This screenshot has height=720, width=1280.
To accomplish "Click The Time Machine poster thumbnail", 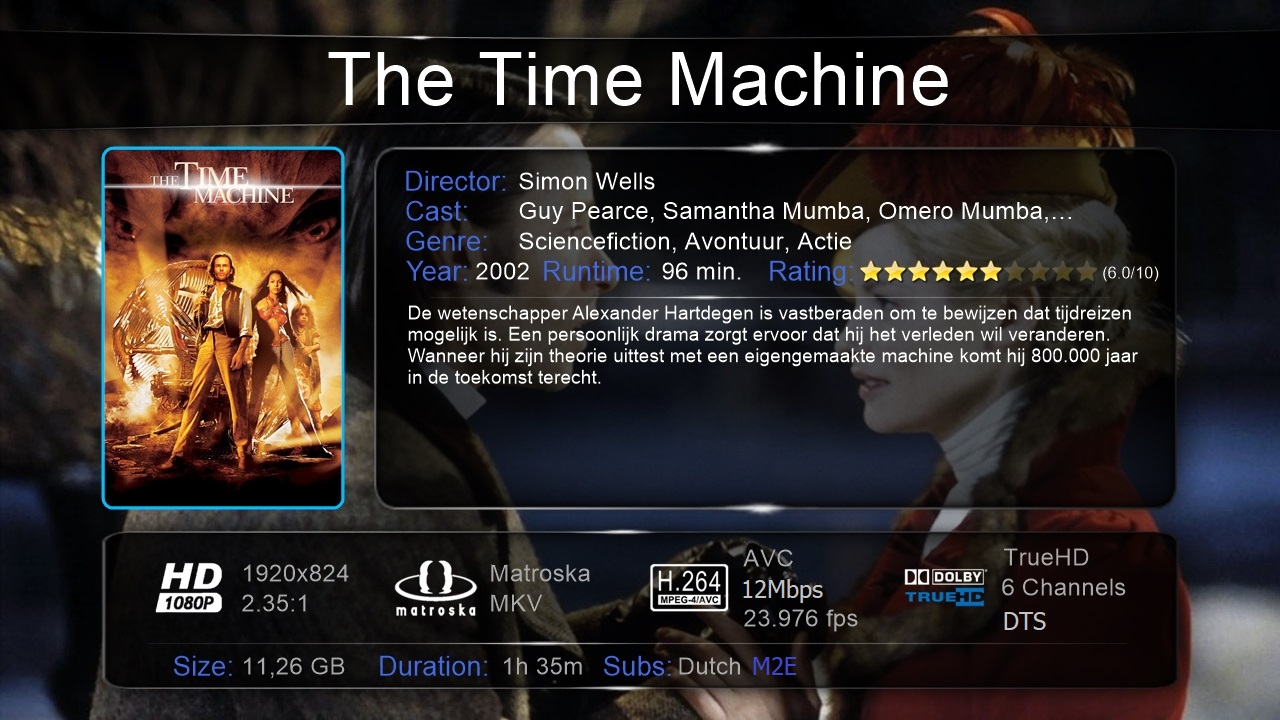I will point(223,328).
